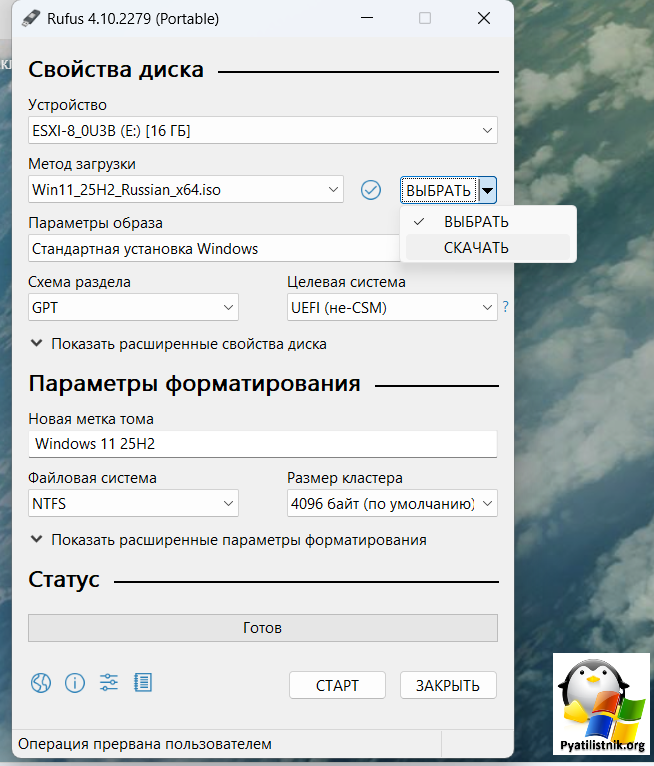Click the Pyatilistnik penguin logo
This screenshot has height=766, width=654.
pyautogui.click(x=600, y=705)
